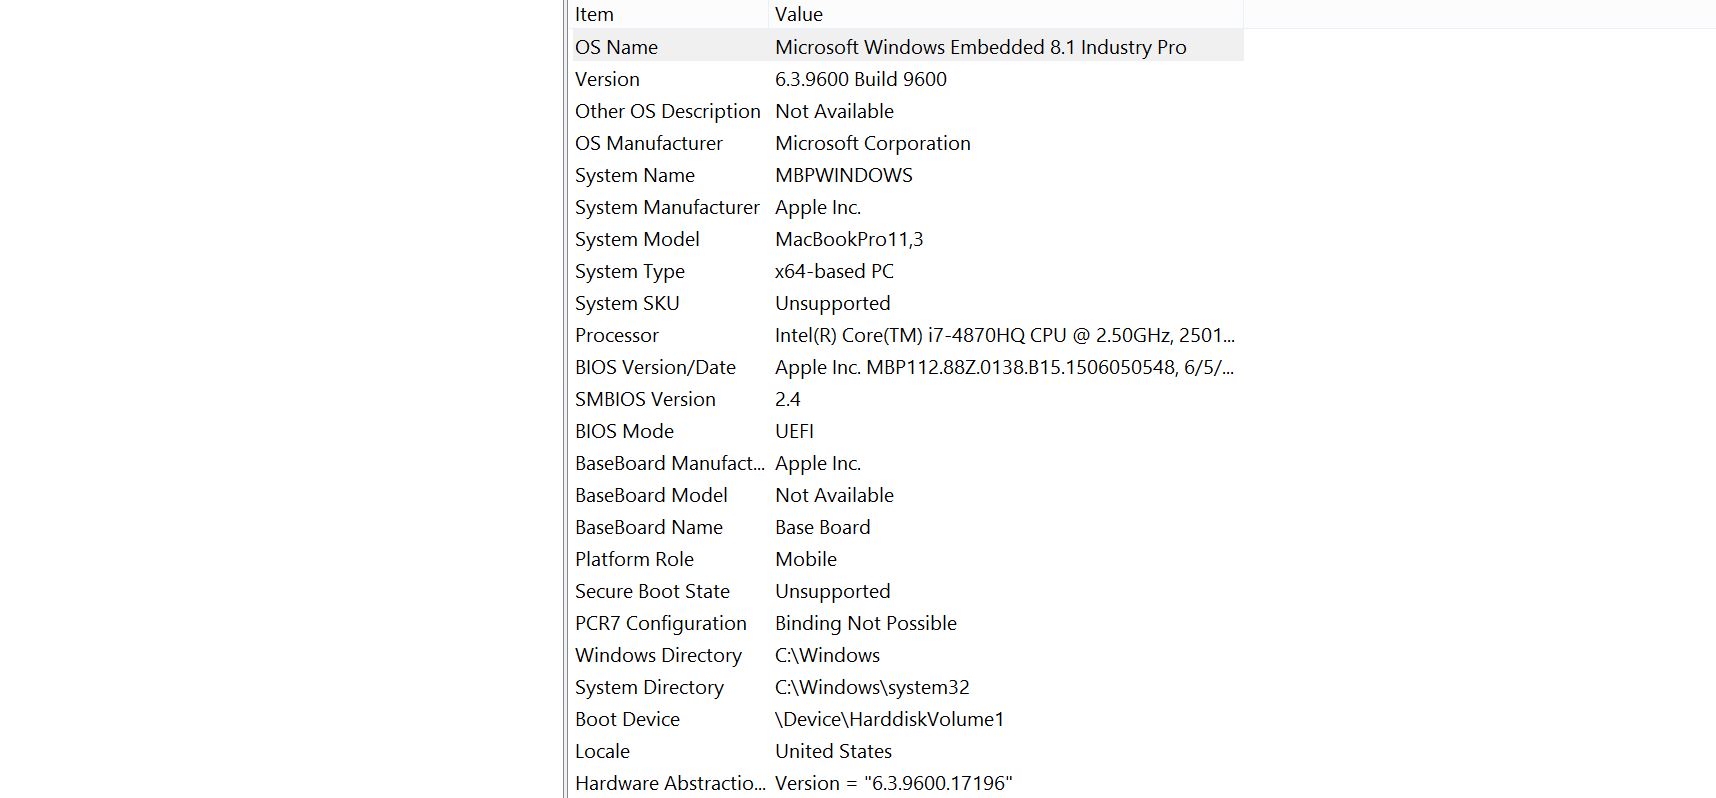This screenshot has height=798, width=1716.
Task: Select the System Name row MBPWINDOWS
Action: pos(906,175)
